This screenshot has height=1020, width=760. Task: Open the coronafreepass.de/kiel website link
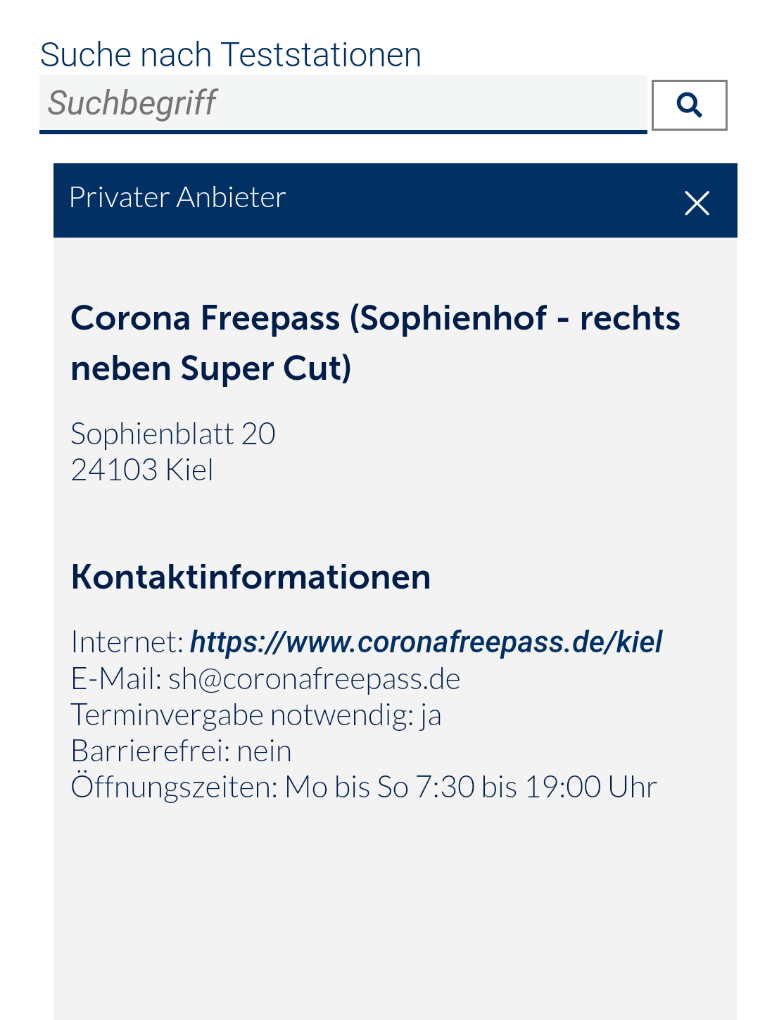(x=426, y=642)
